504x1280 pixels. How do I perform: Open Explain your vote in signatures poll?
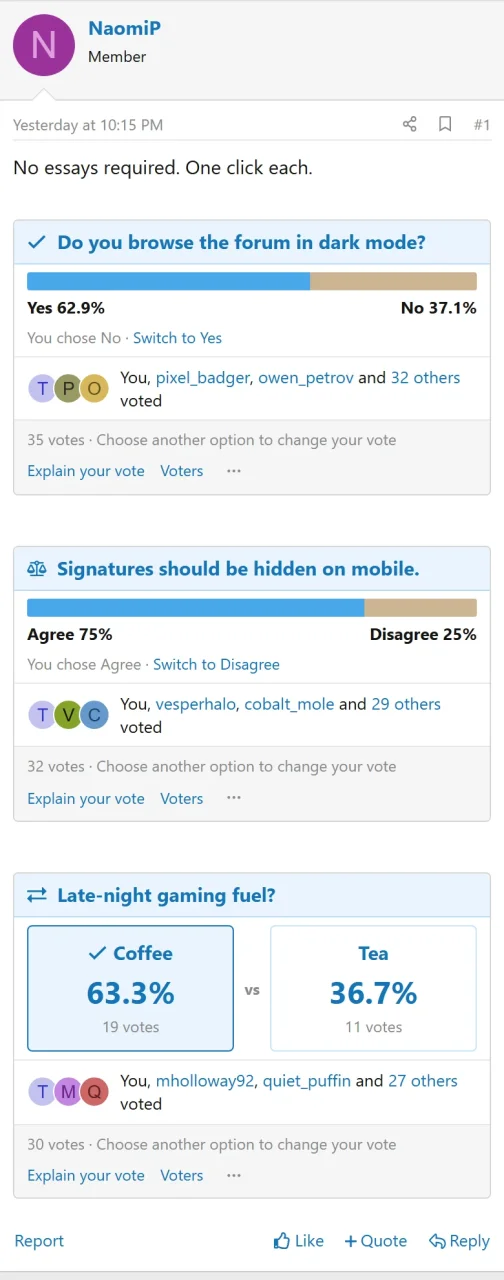coord(86,798)
